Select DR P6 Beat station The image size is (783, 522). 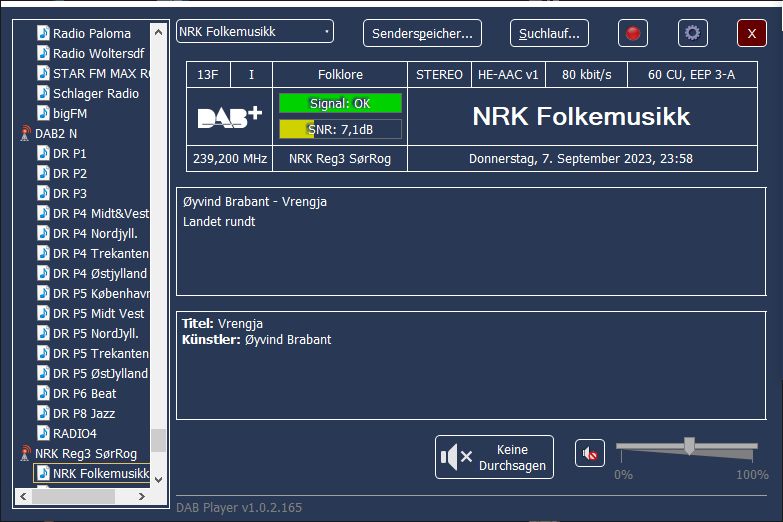point(84,394)
